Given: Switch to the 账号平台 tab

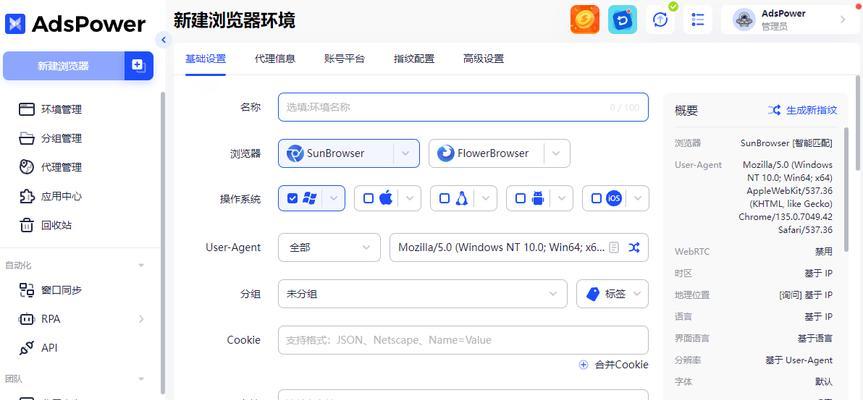Looking at the screenshot, I should (x=345, y=59).
